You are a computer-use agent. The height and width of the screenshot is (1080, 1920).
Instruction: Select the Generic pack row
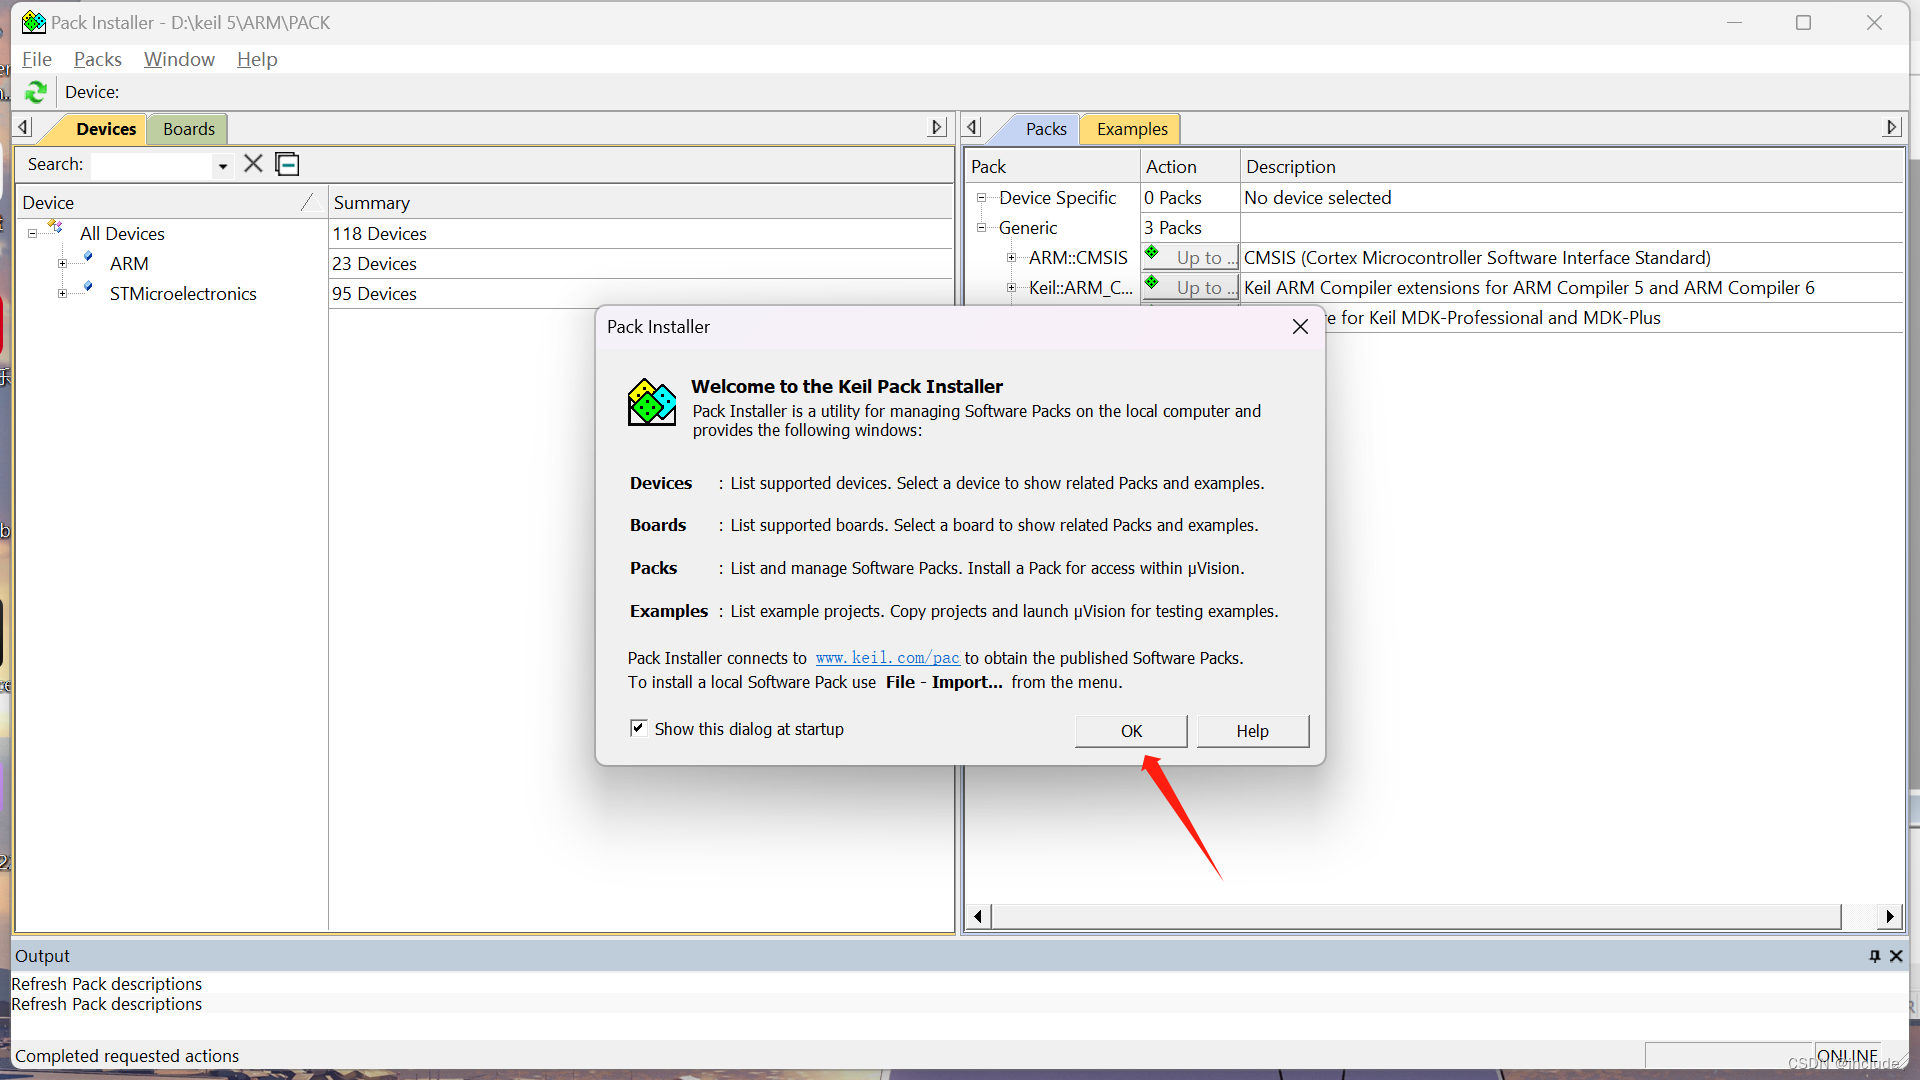click(x=1027, y=228)
